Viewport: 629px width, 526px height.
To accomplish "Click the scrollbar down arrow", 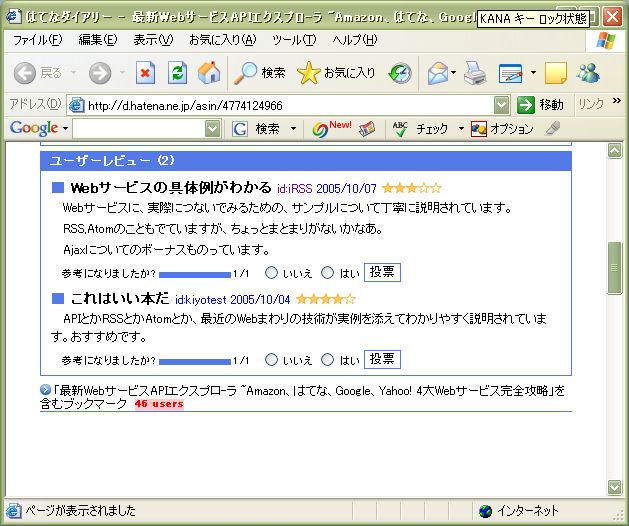I will pos(614,487).
